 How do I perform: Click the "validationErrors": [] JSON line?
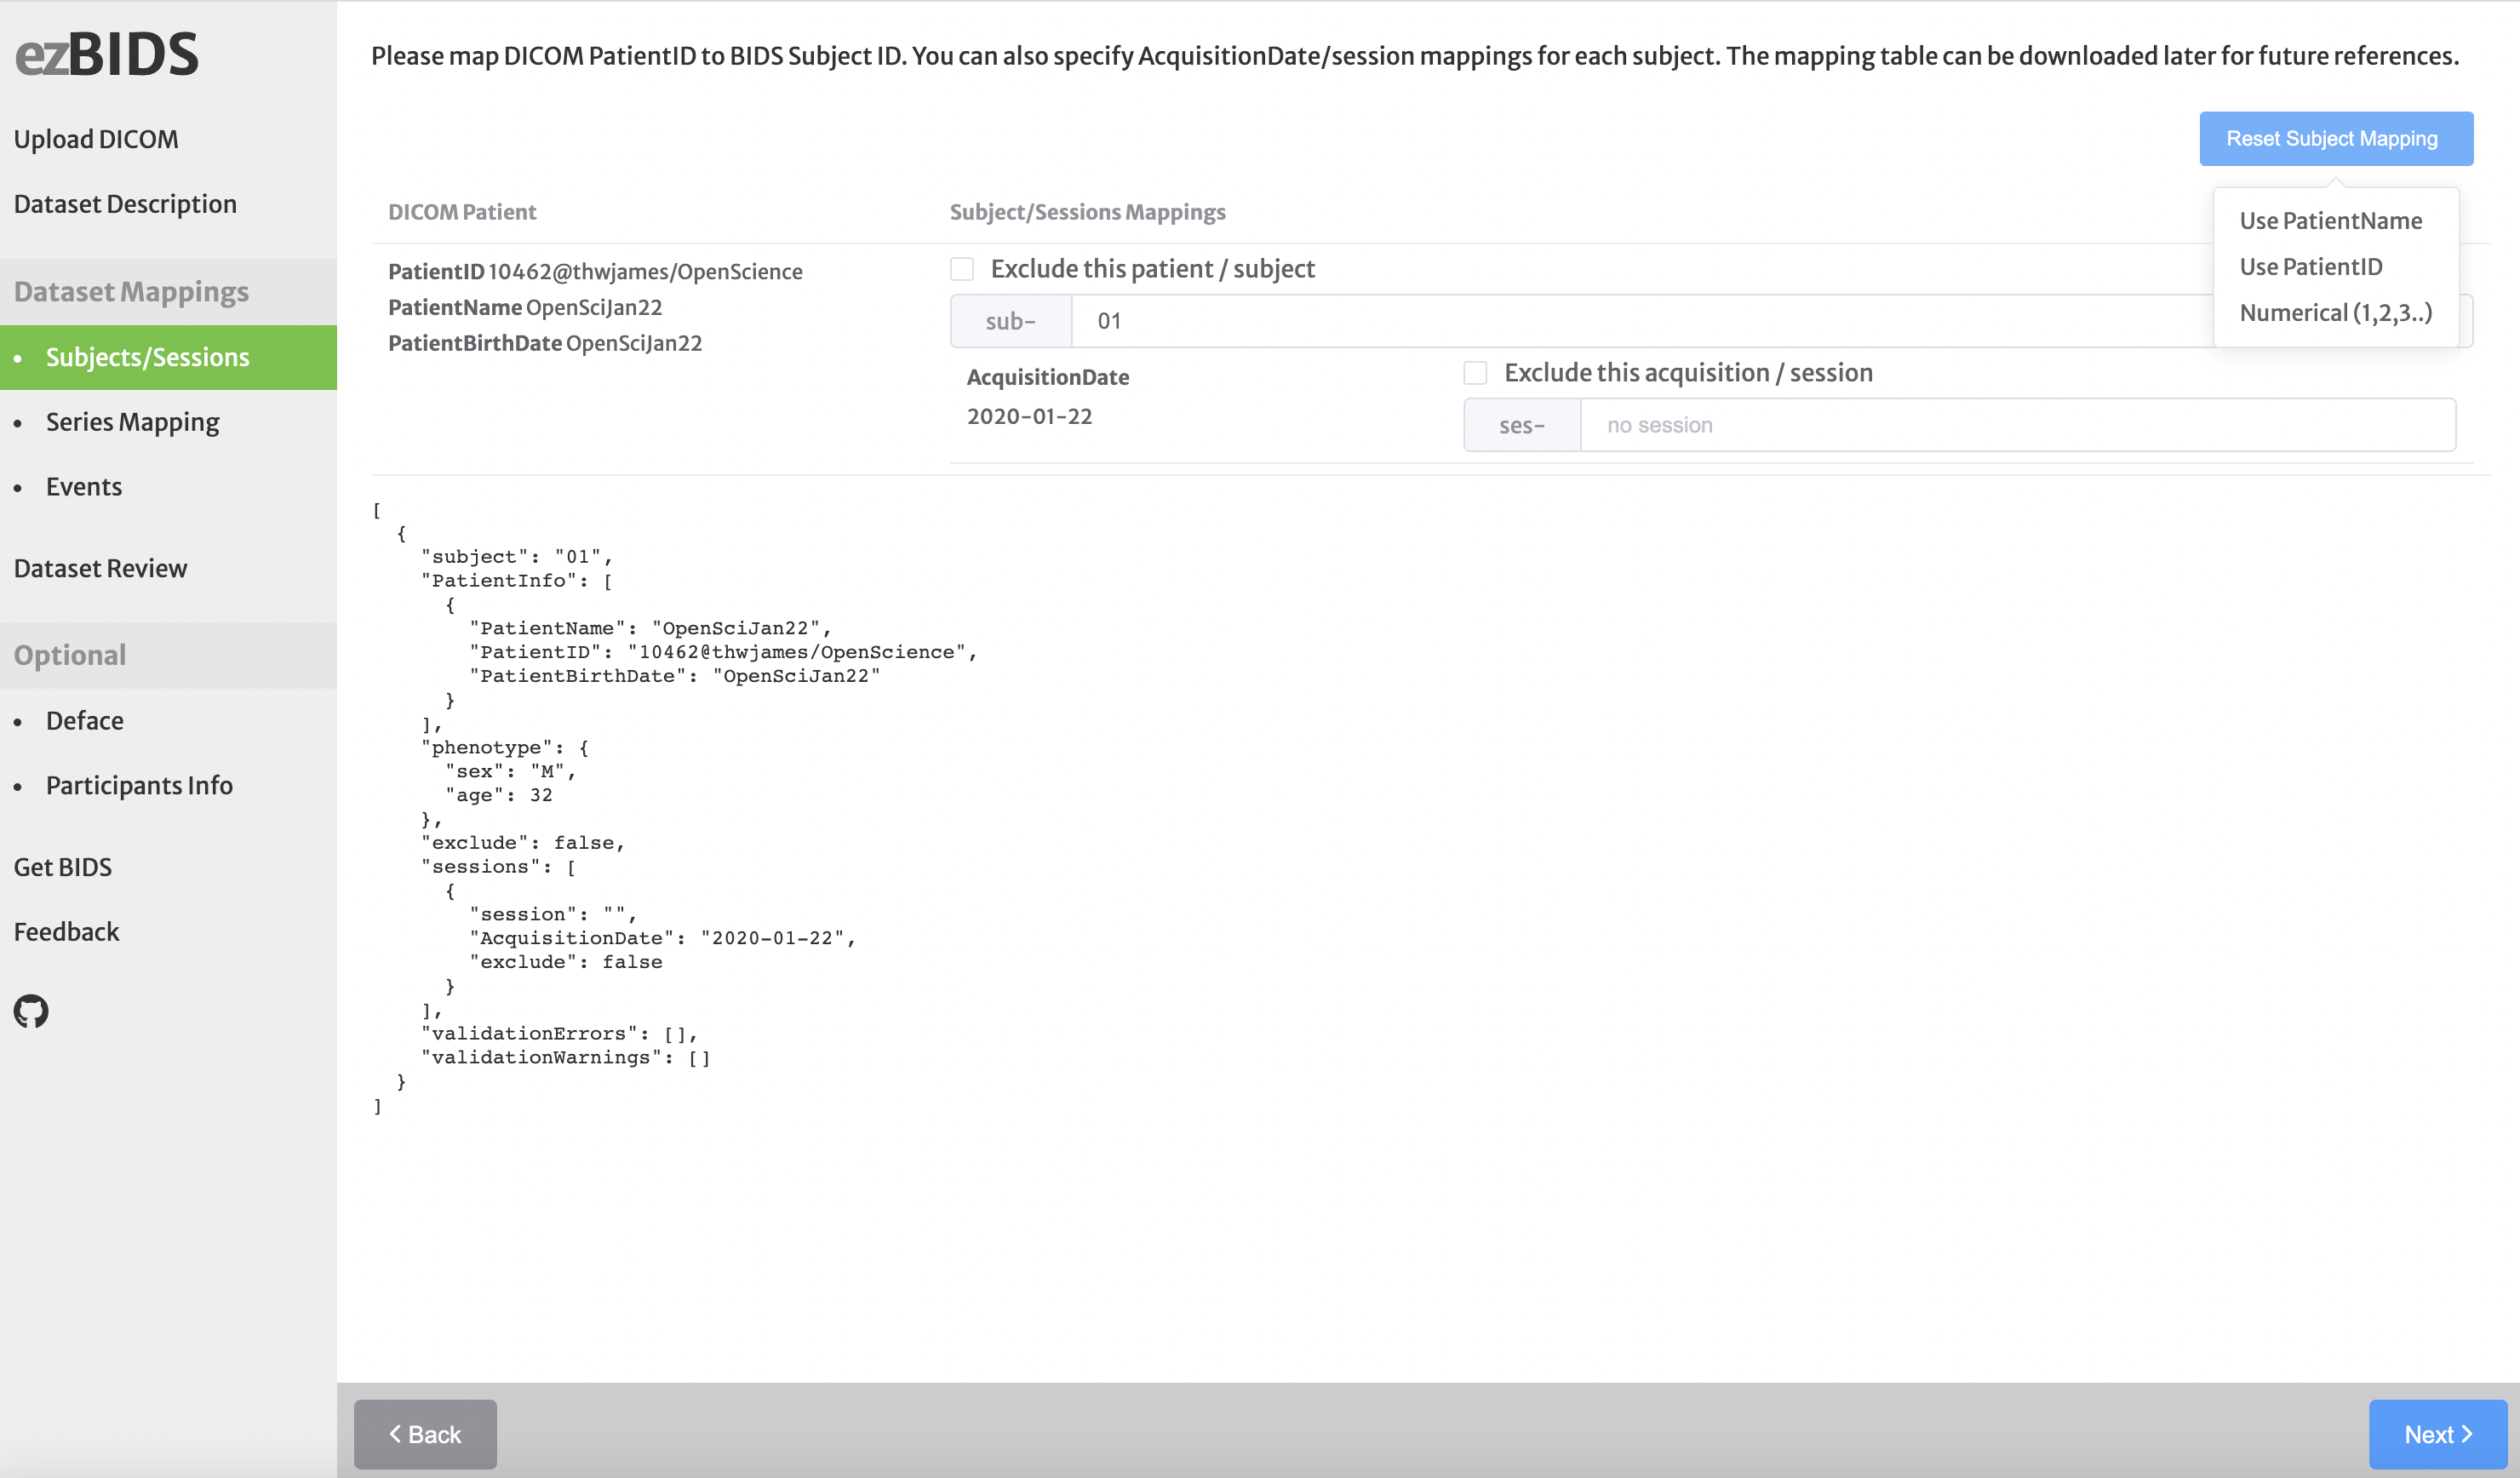(x=560, y=1034)
